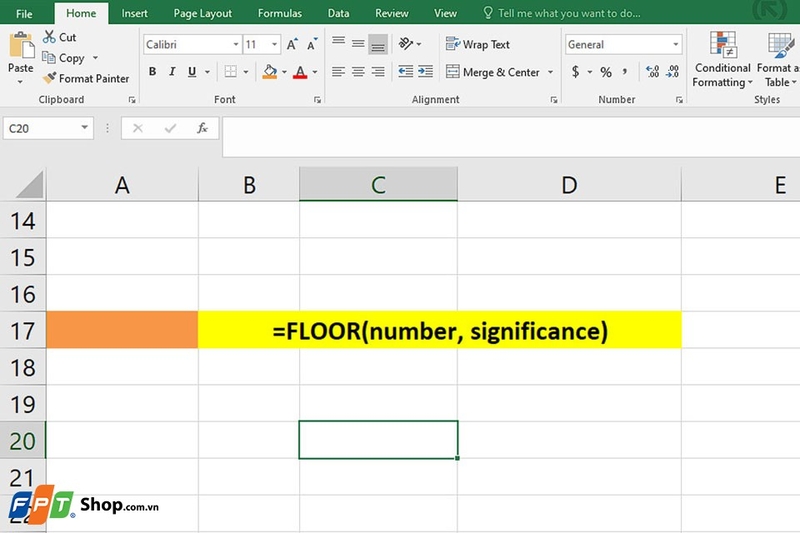
Task: Expand Fill Color palette arrow
Action: pos(284,72)
